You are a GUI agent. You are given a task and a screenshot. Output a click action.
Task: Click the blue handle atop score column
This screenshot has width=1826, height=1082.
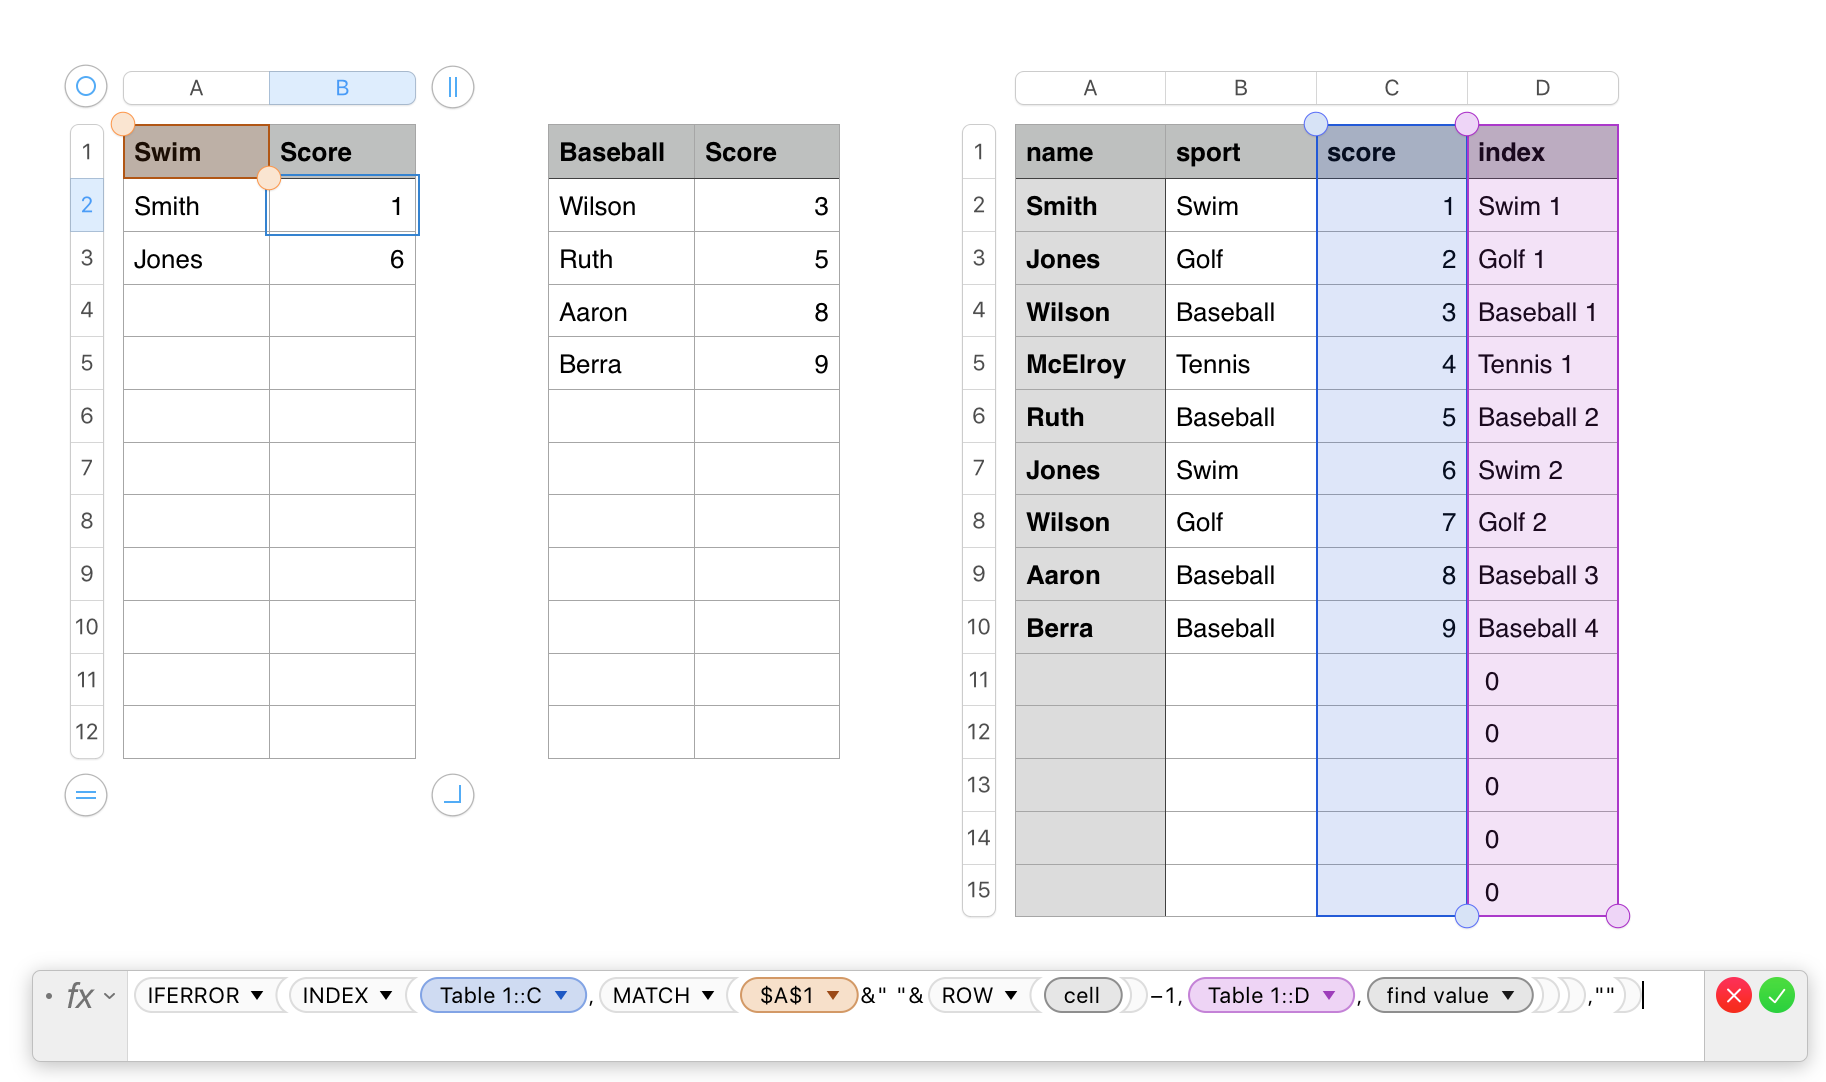[x=1316, y=124]
